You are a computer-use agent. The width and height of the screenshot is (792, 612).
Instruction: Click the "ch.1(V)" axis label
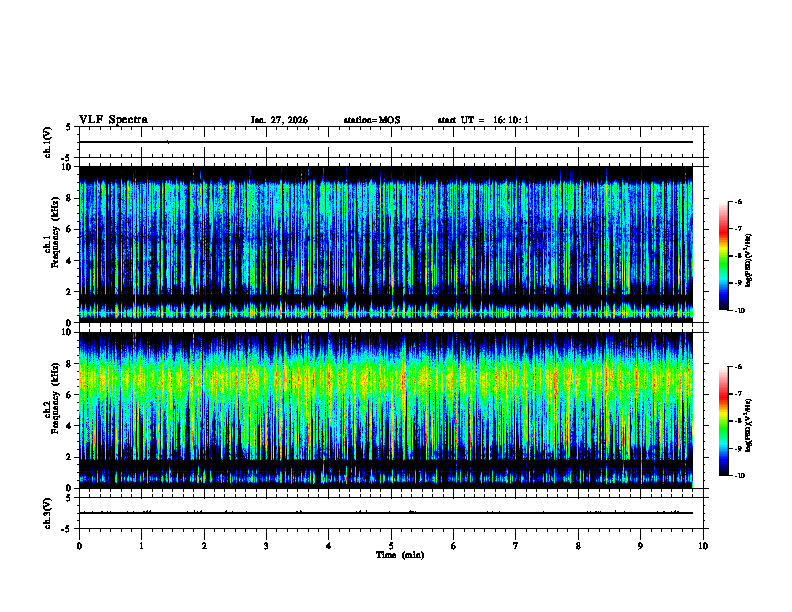[x=48, y=142]
